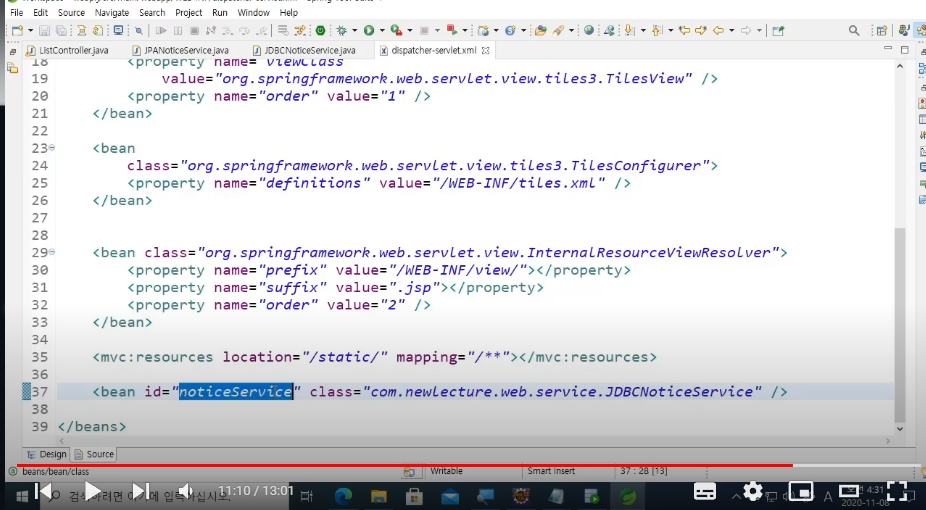Screen dimensions: 926x510
Task: Open the Forward history dropdown arrow
Action: coord(760,31)
